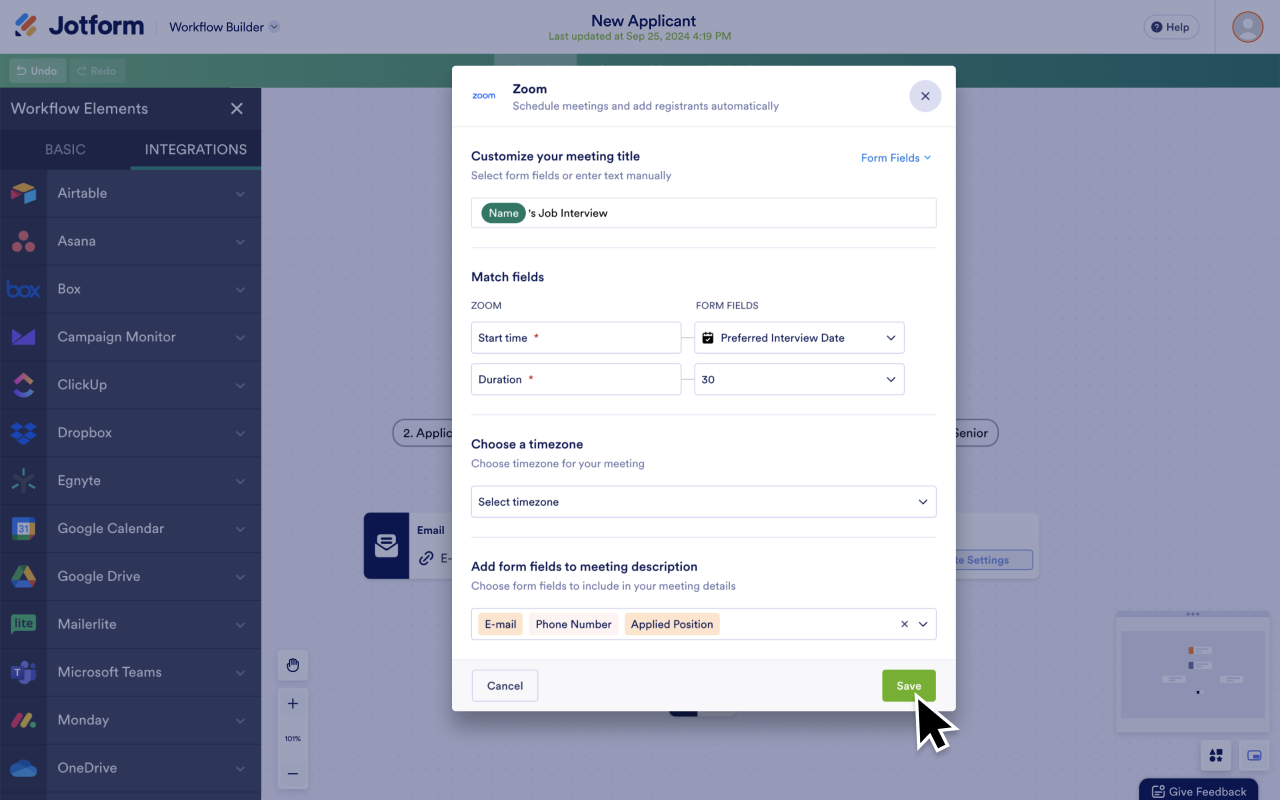
Task: Click the meeting title input field
Action: click(704, 213)
